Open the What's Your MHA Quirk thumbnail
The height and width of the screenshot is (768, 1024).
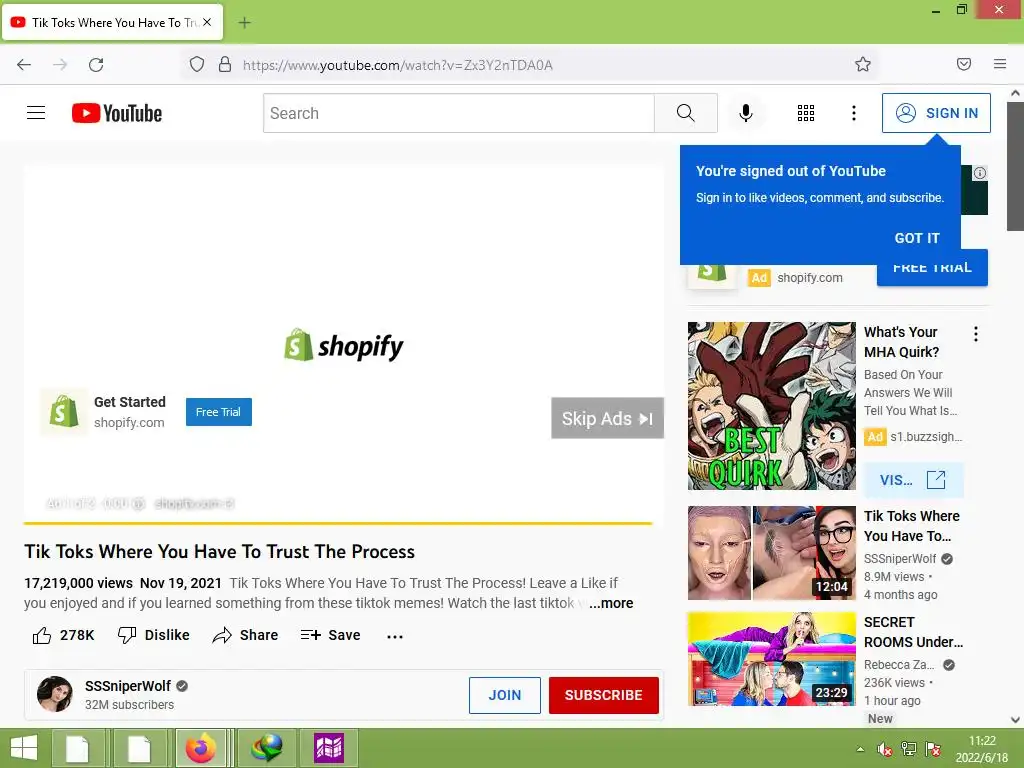pyautogui.click(x=771, y=406)
